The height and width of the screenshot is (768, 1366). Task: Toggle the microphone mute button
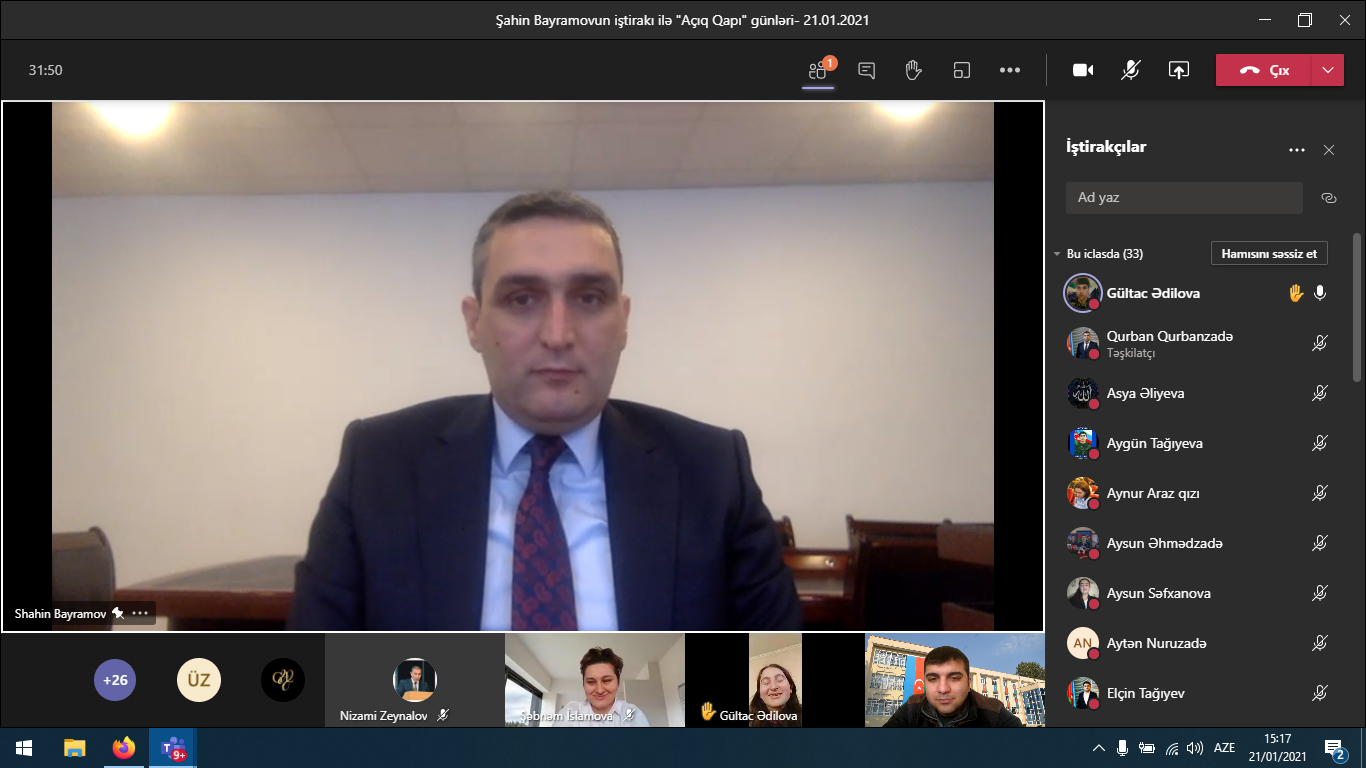pos(1131,70)
